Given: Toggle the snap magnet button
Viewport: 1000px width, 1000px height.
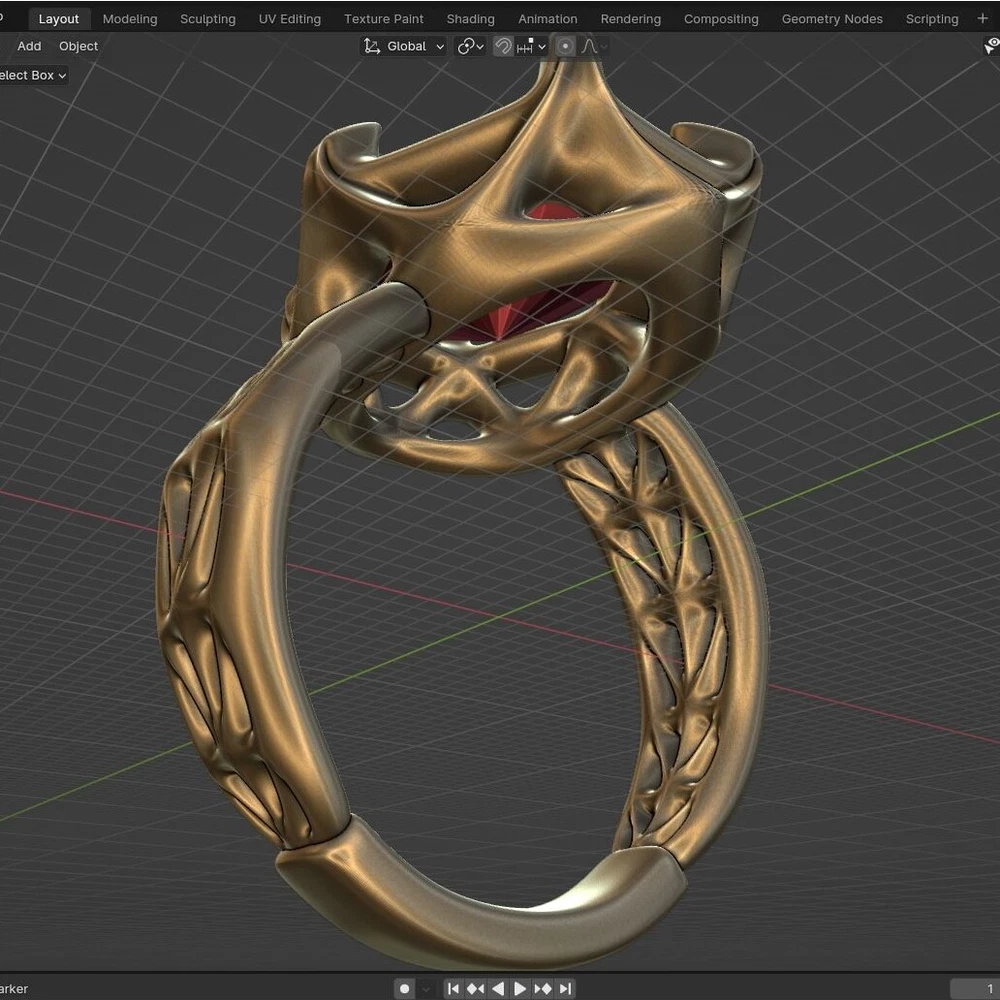Looking at the screenshot, I should 503,46.
